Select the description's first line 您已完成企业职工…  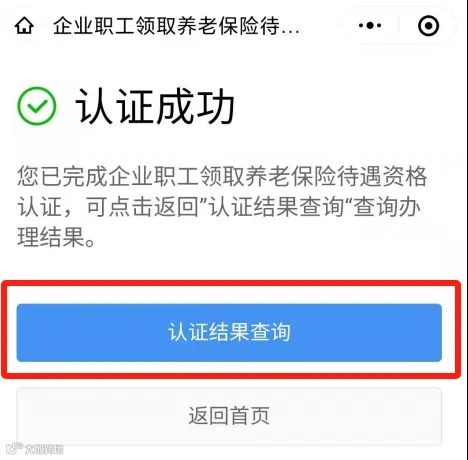tap(222, 176)
